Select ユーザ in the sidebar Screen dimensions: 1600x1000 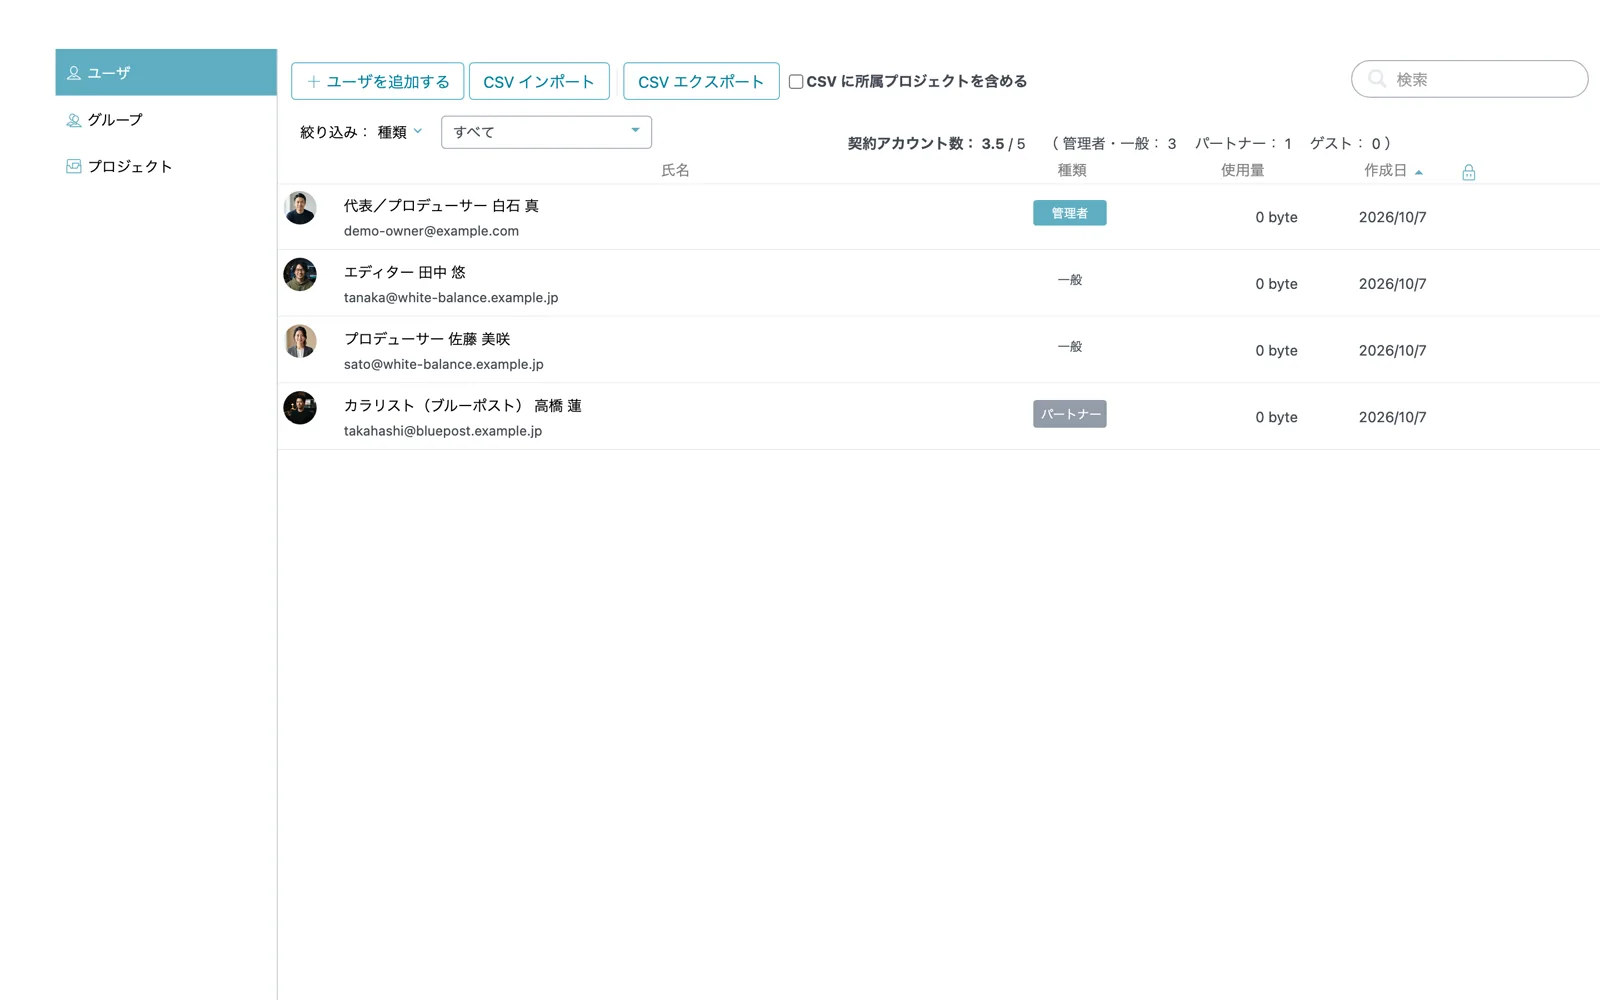click(x=166, y=73)
